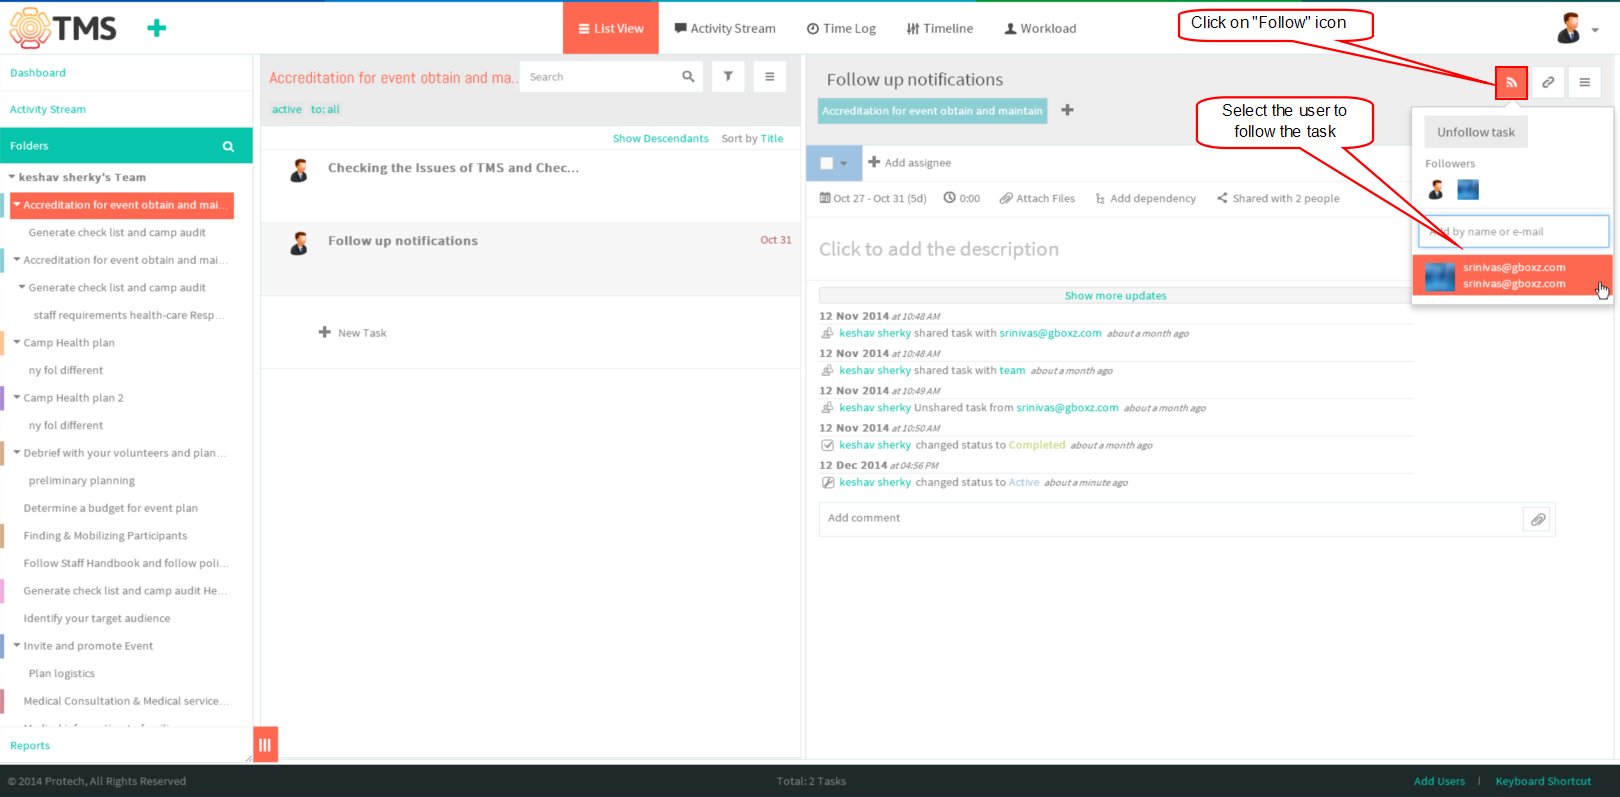
Task: Click the green plus icon near TMS logo
Action: [157, 28]
